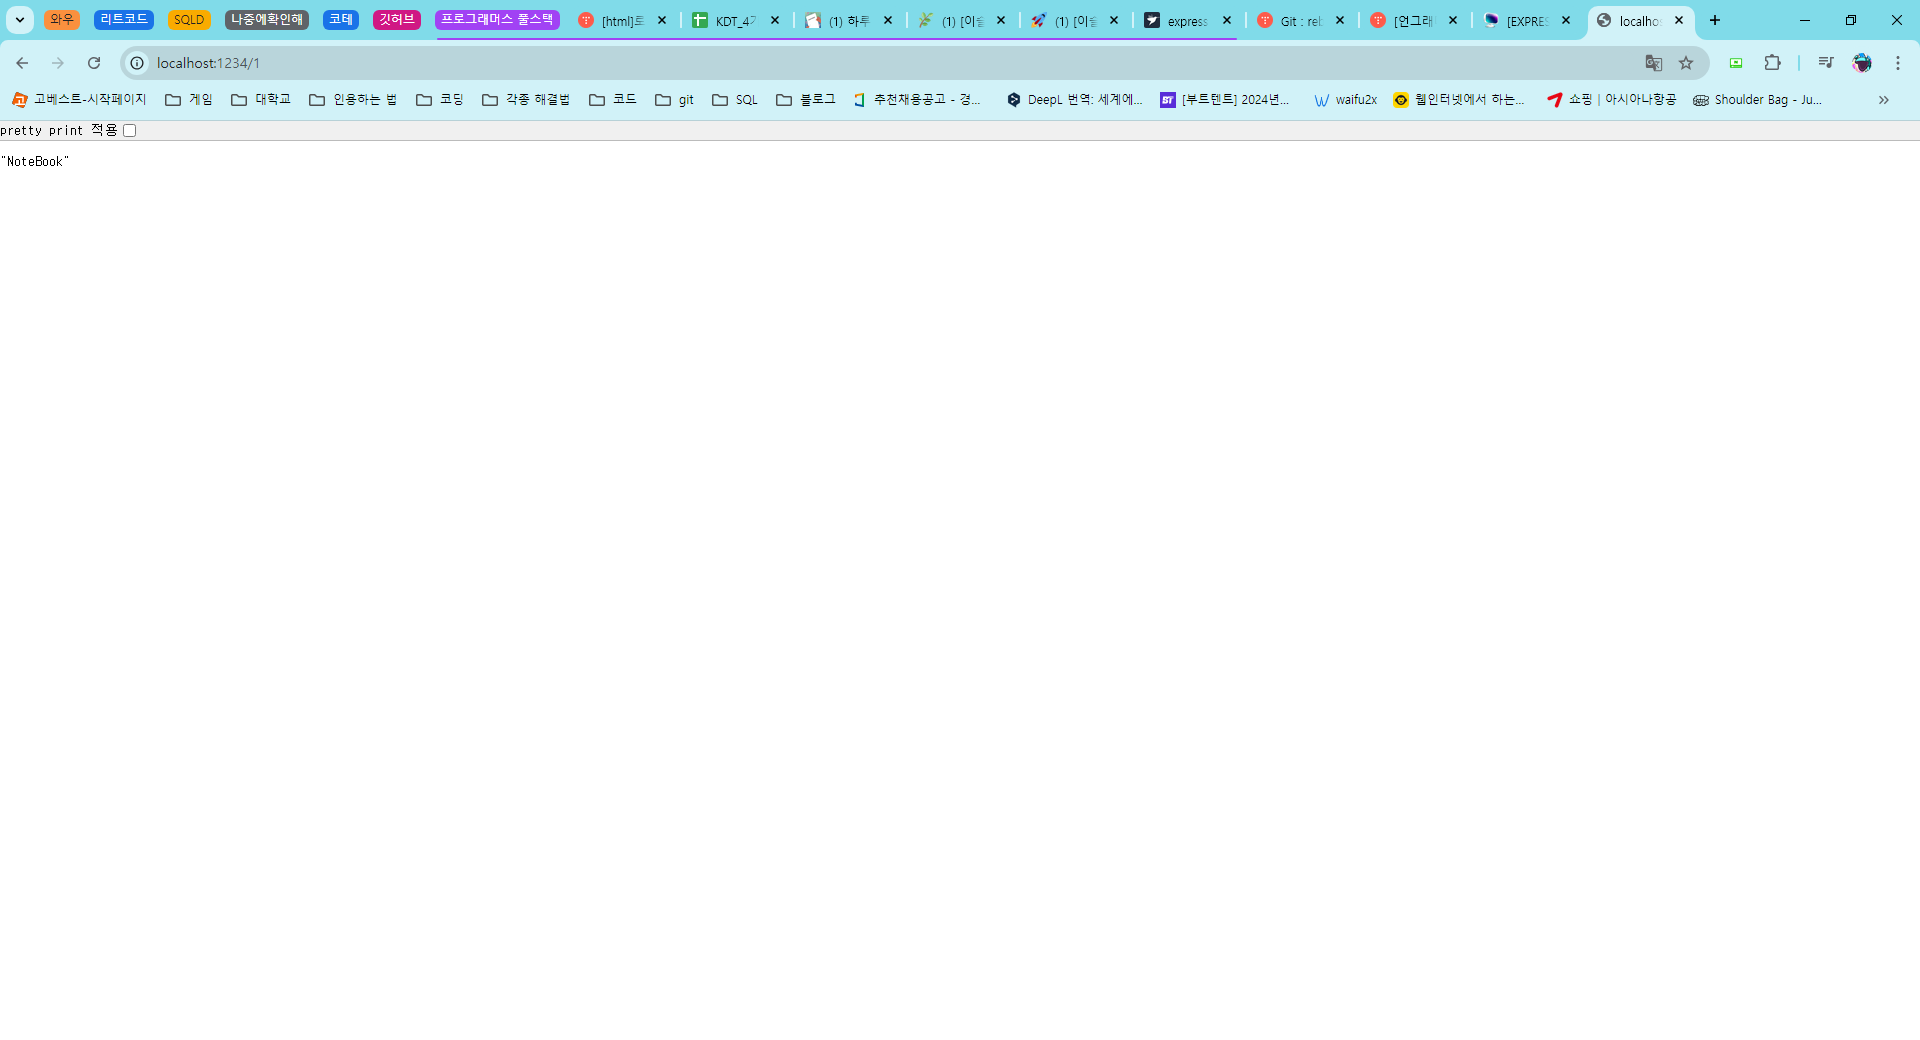Open Chrome's three-dot menu
This screenshot has width=1920, height=1040.
point(1898,63)
